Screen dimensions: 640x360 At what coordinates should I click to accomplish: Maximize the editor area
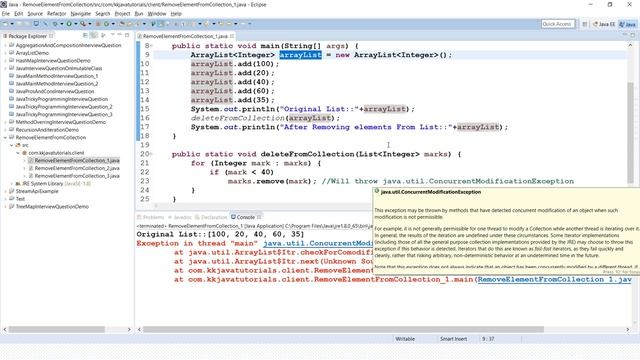click(633, 35)
